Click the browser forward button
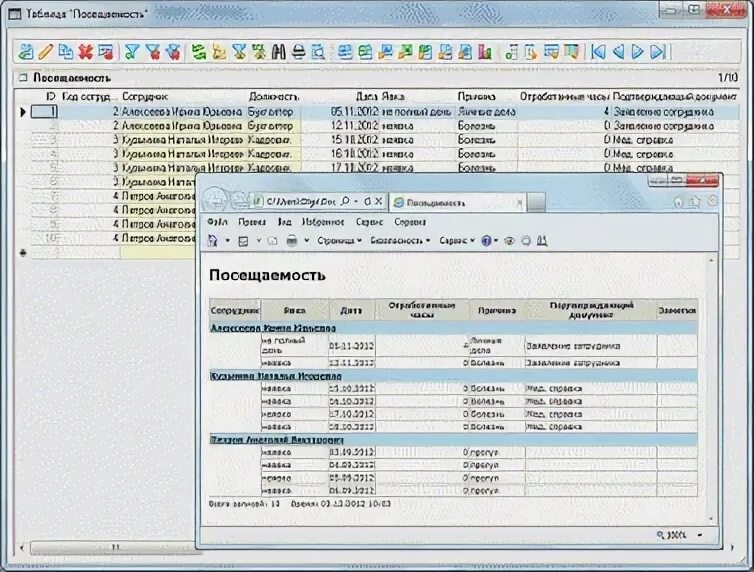This screenshot has width=754, height=572. tap(239, 200)
